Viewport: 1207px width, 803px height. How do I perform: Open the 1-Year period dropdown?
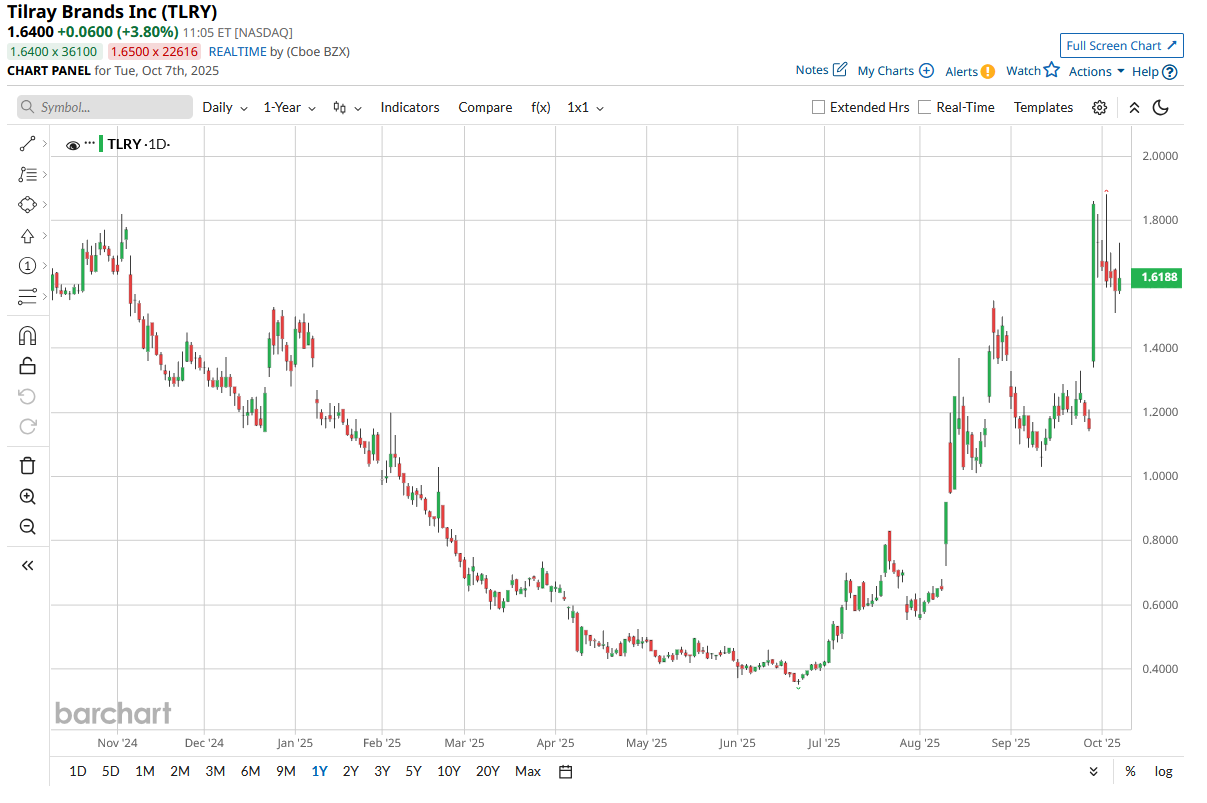[x=290, y=107]
